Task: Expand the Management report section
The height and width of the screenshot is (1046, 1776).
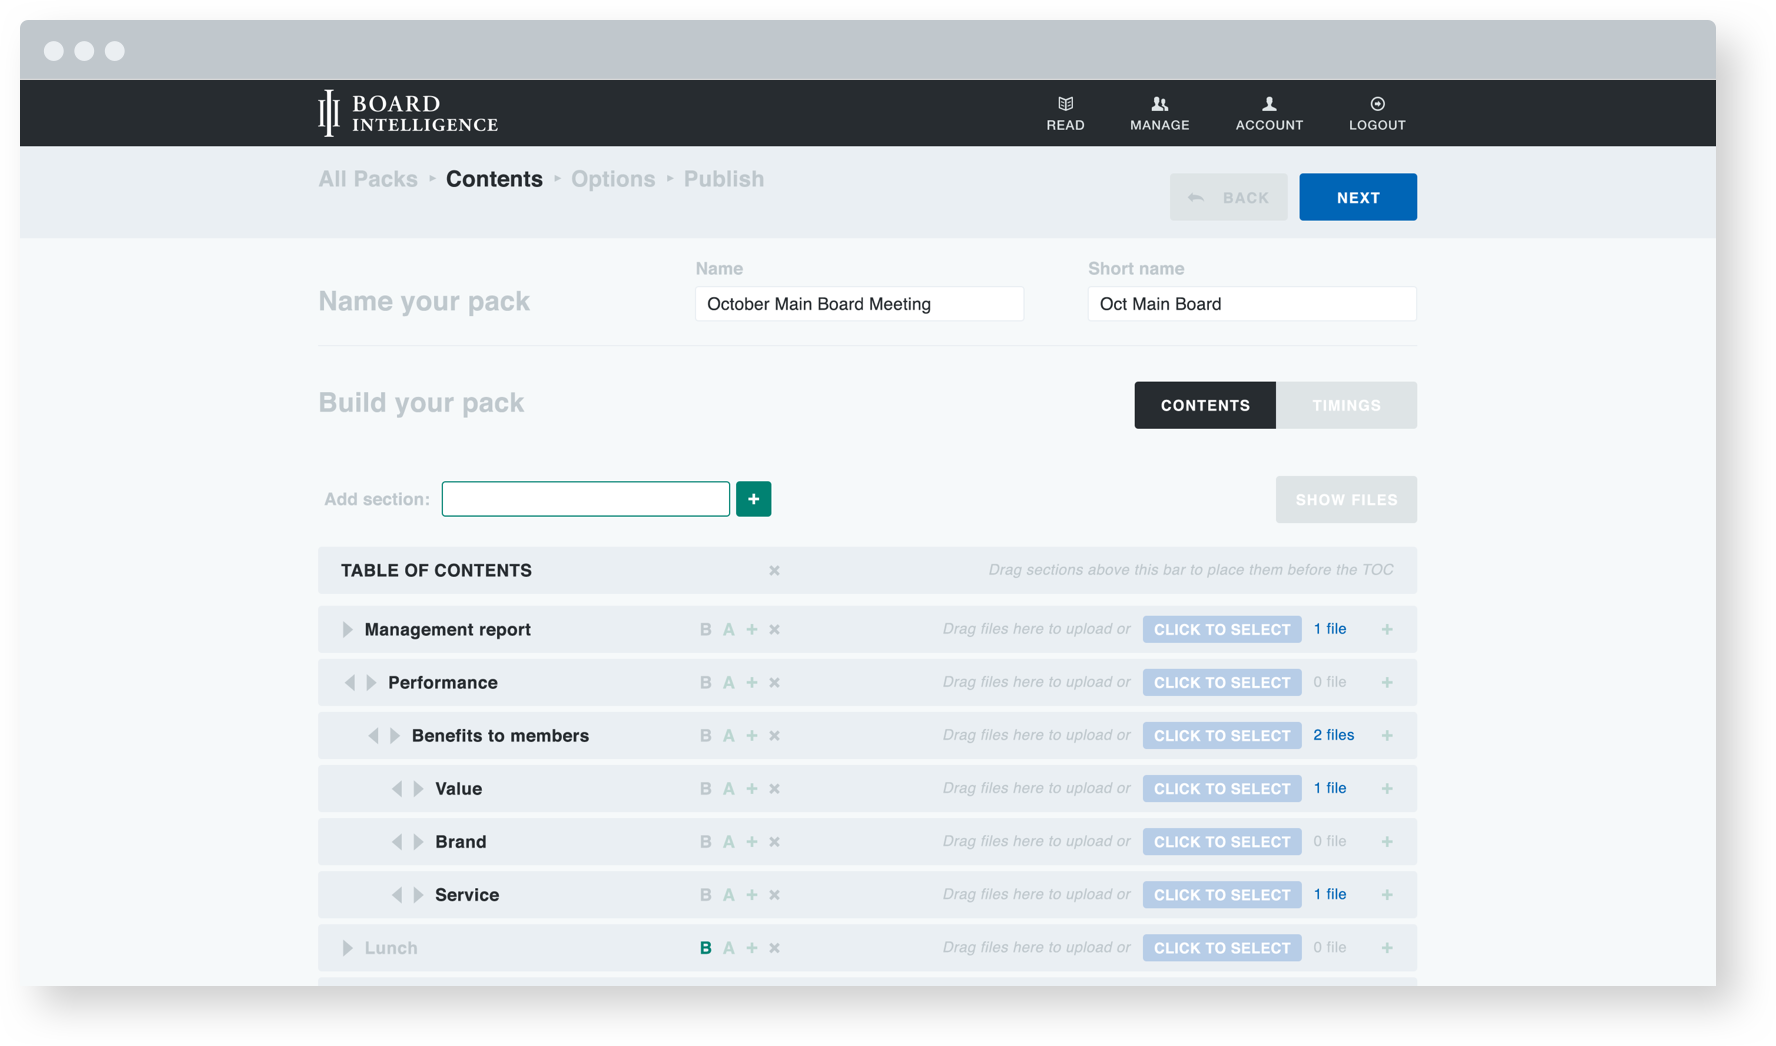Action: (347, 629)
